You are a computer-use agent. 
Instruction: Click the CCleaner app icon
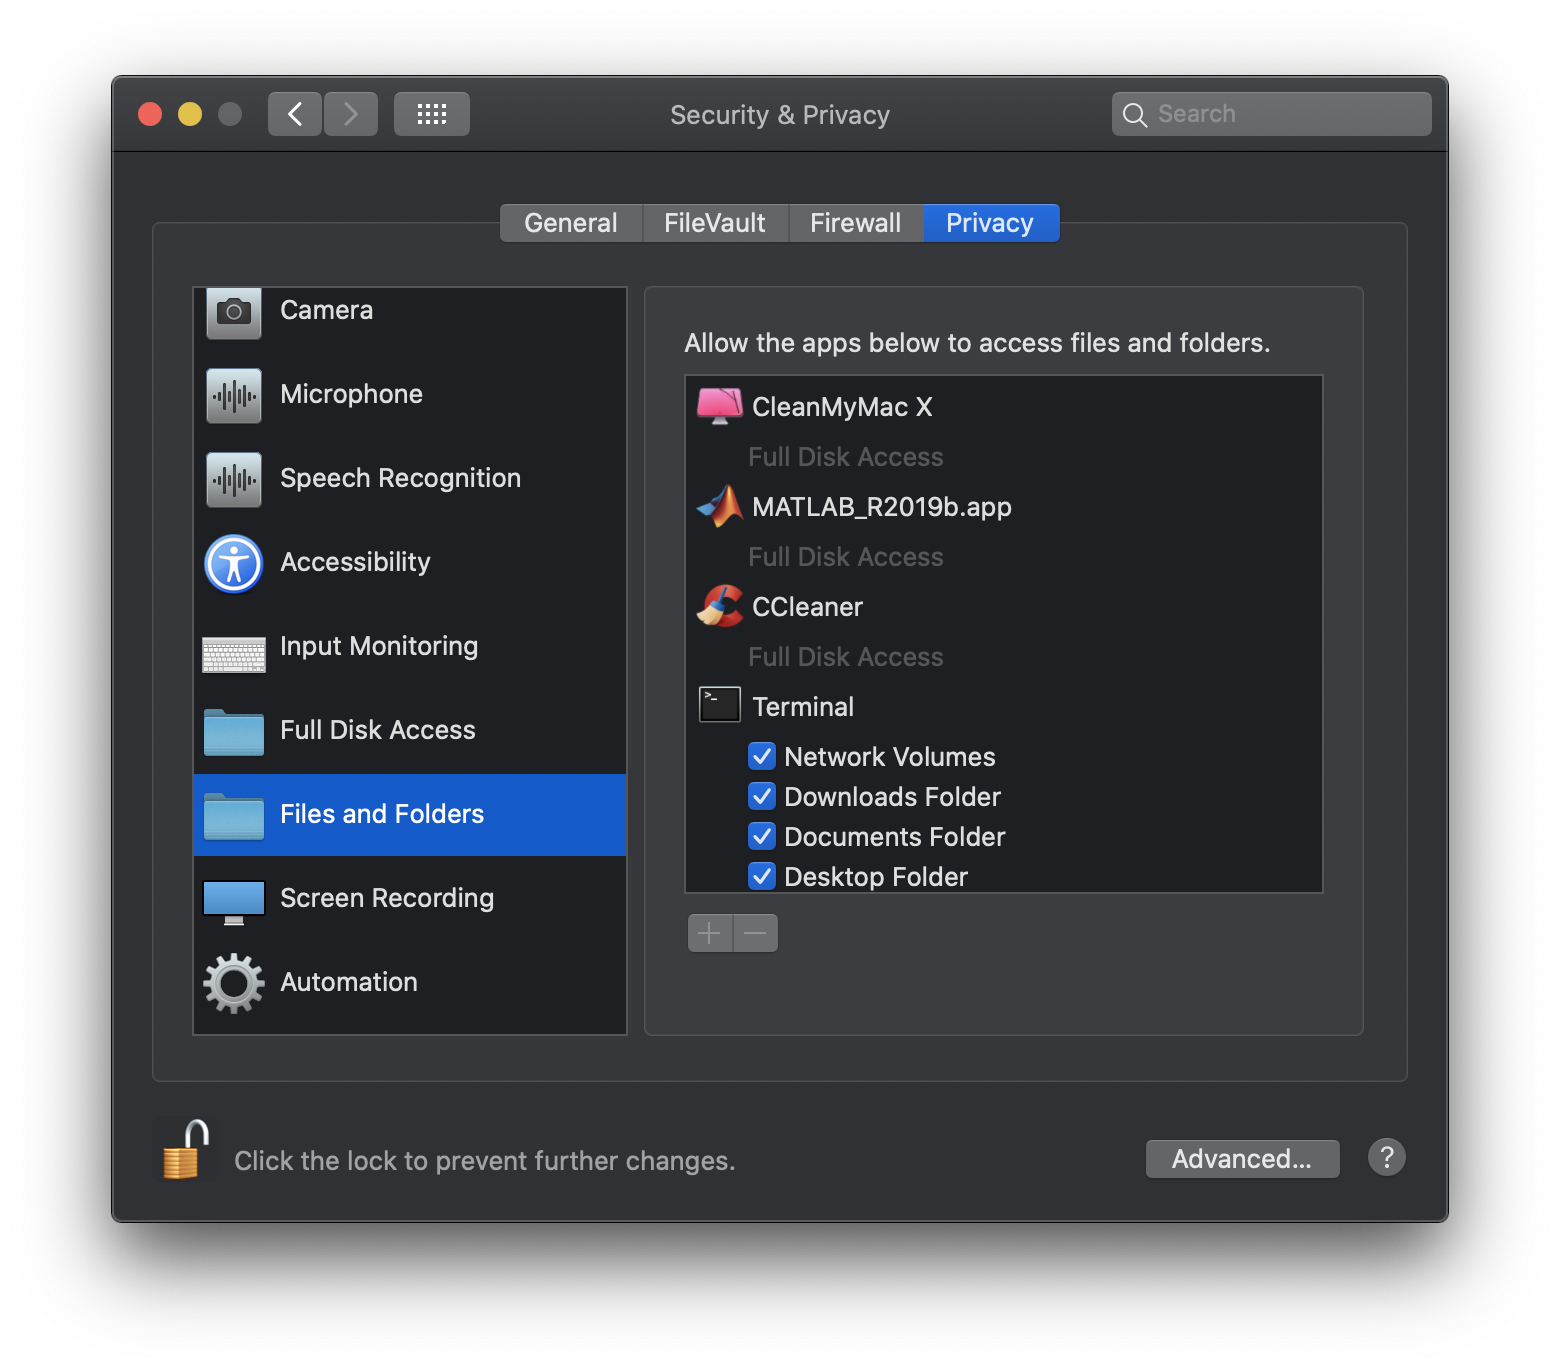coord(720,606)
